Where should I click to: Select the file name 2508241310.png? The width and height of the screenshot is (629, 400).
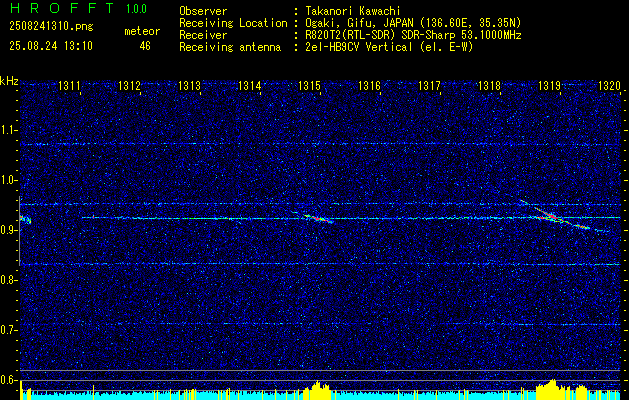pos(51,27)
